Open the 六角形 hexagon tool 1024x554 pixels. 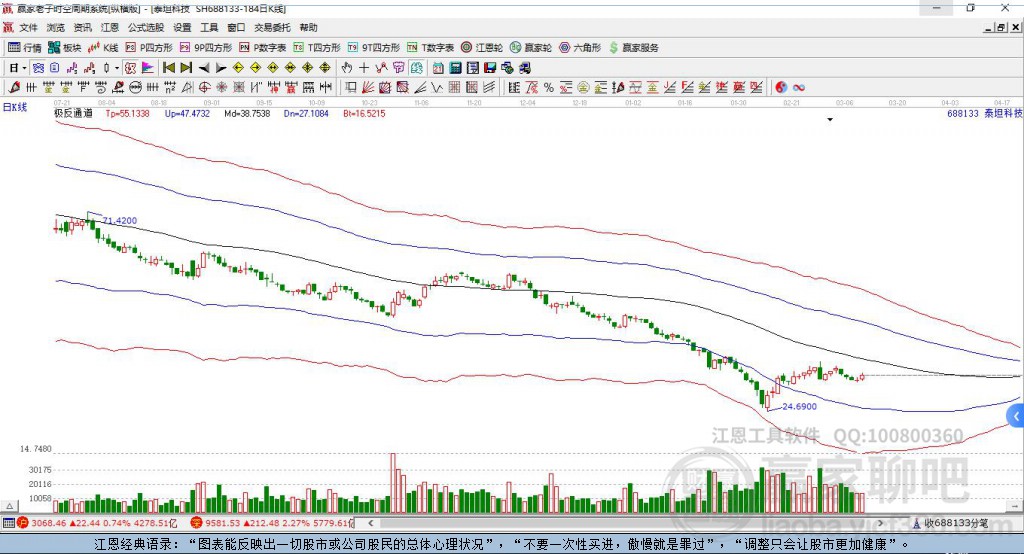(580, 48)
